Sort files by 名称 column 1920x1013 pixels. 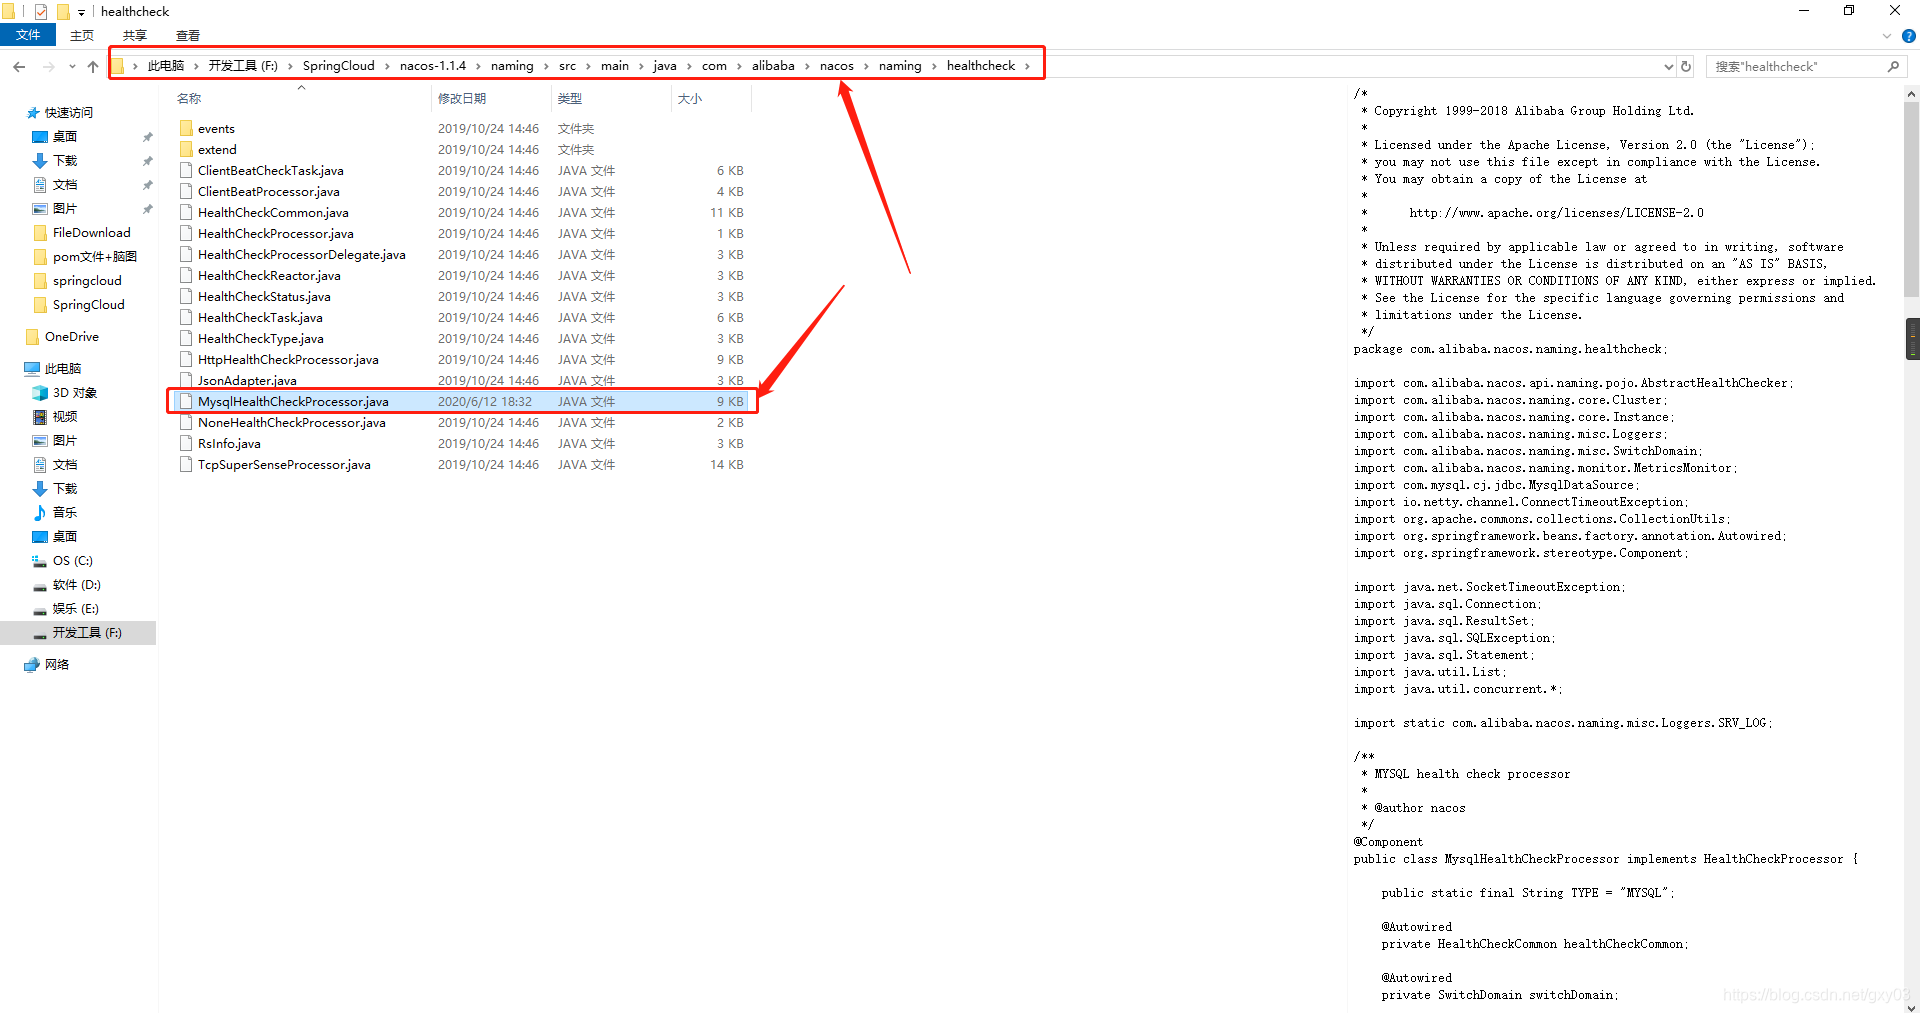pyautogui.click(x=189, y=98)
